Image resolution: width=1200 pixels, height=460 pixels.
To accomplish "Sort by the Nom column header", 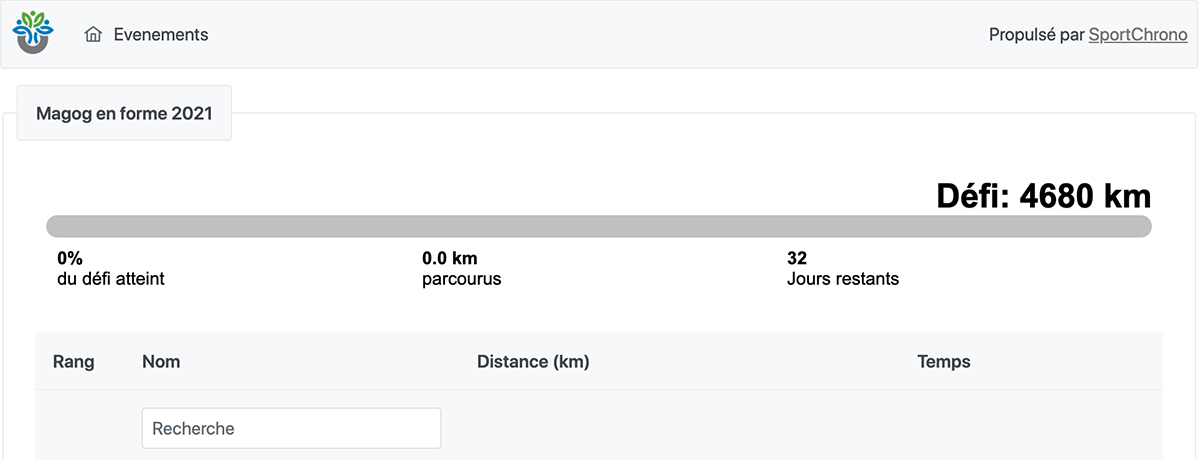I will (x=161, y=361).
